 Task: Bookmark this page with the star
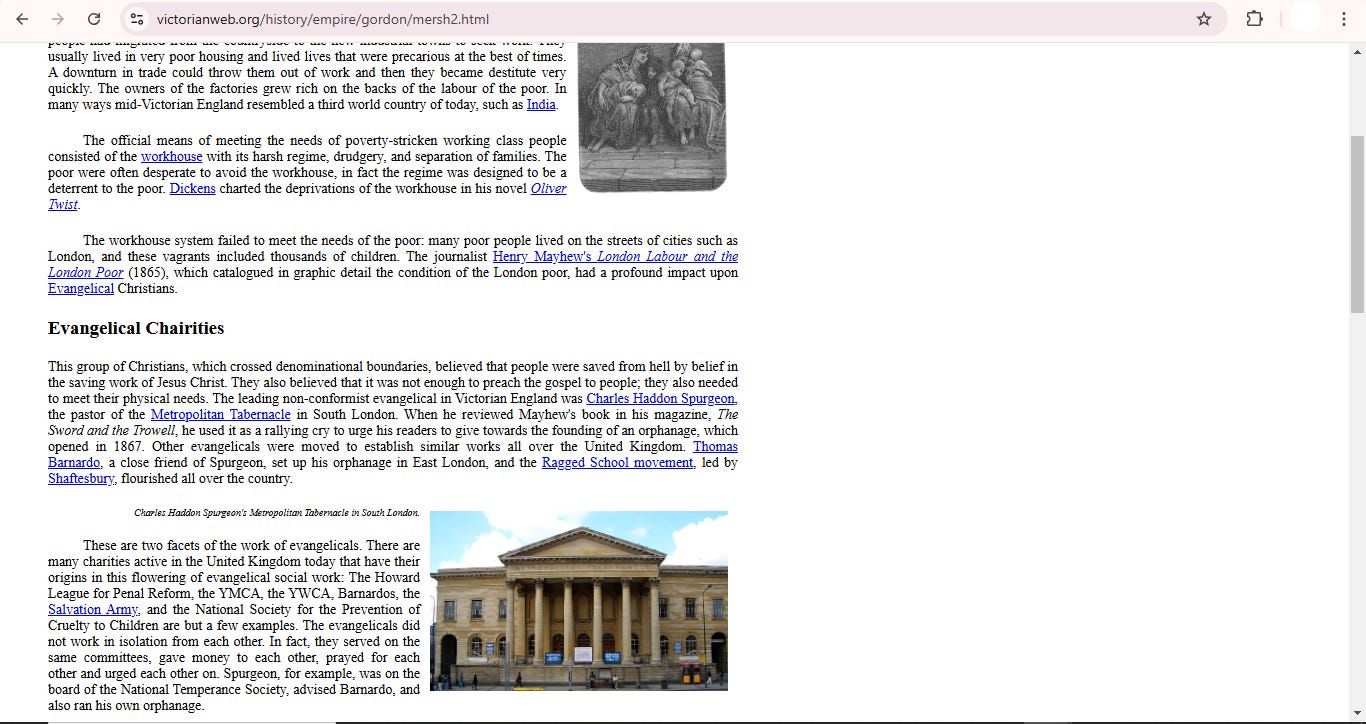pos(1204,19)
